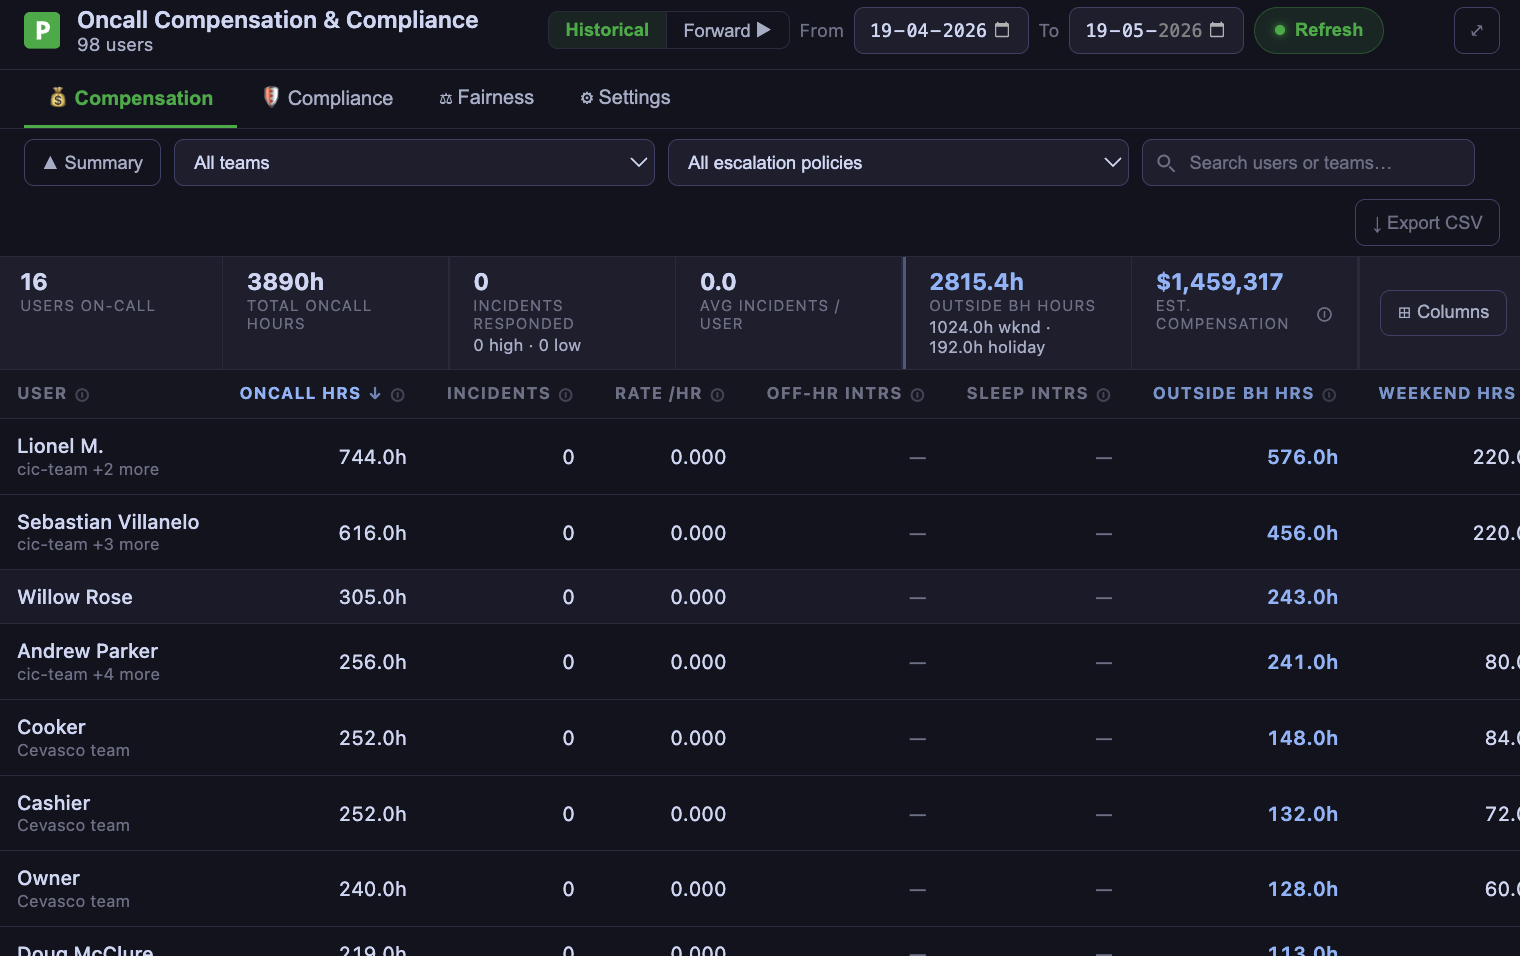Open the All escalation policies dropdown
Screen dimensions: 1520x956
898,163
